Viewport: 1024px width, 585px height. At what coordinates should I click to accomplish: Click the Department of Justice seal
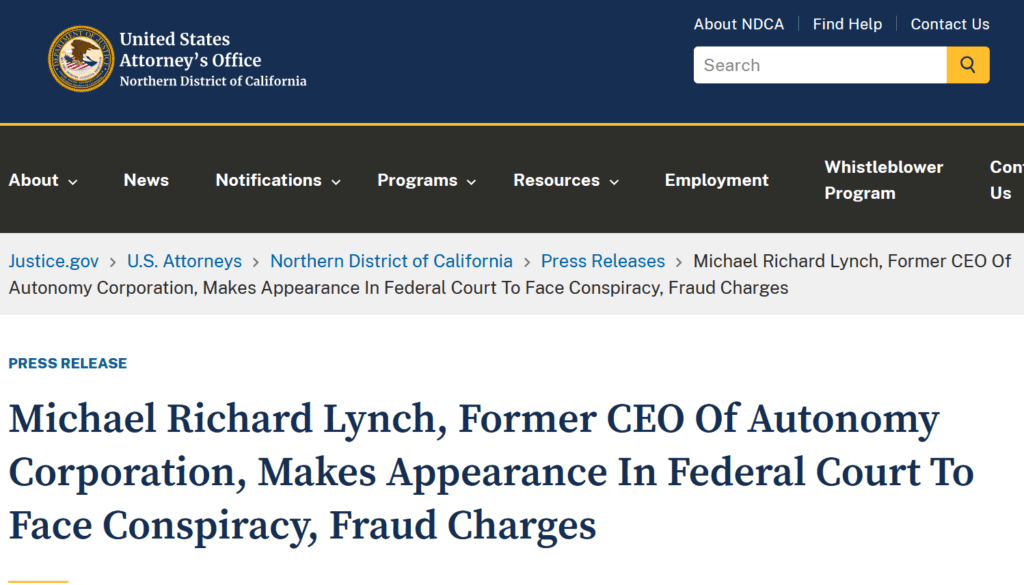click(x=81, y=58)
